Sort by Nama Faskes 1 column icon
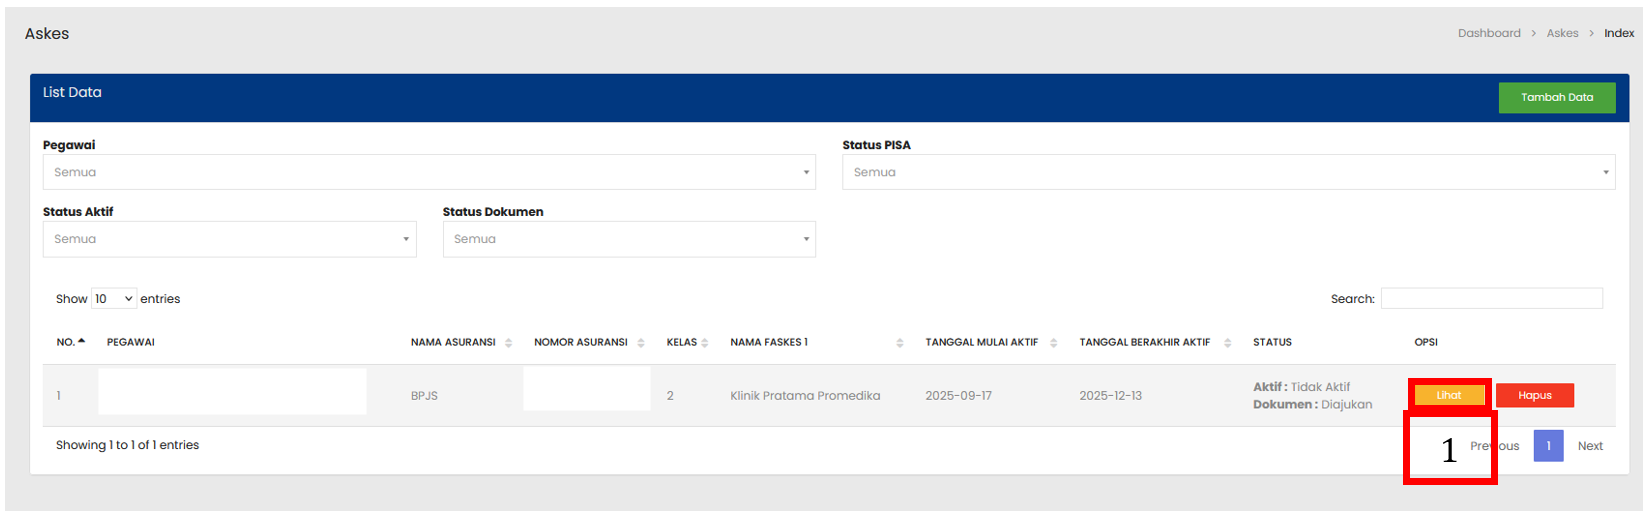Screen dimensions: 1650x525 point(900,343)
